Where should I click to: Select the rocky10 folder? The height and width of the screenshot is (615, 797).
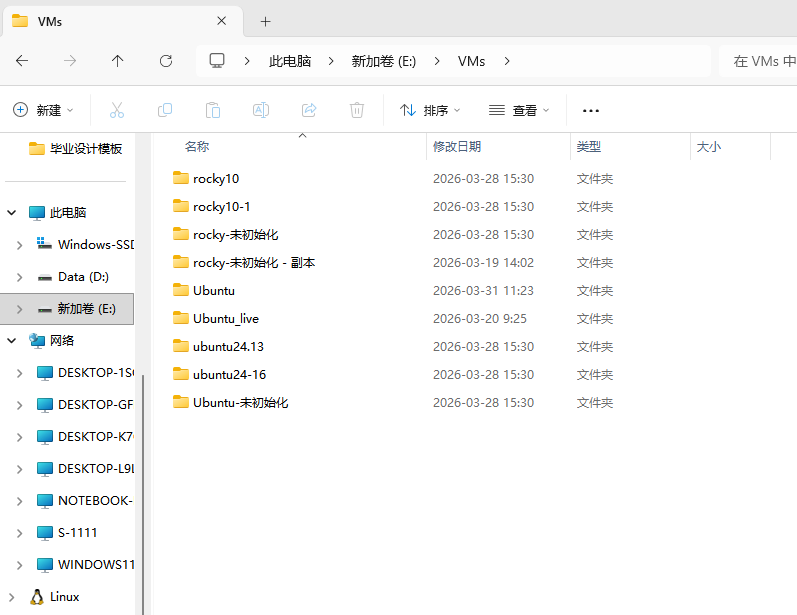[x=216, y=178]
